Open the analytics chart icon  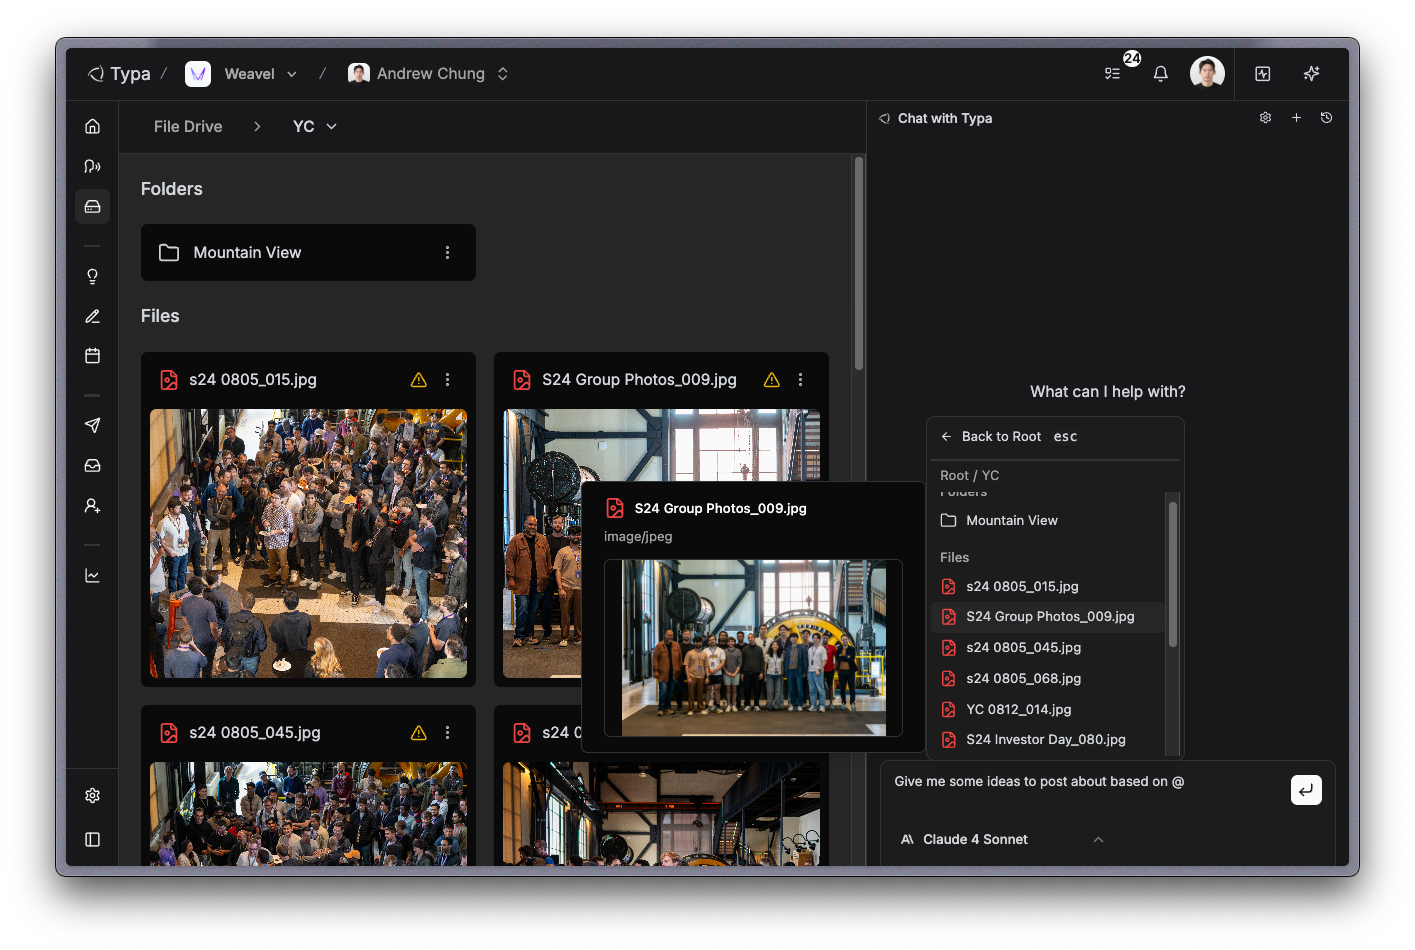tap(93, 576)
